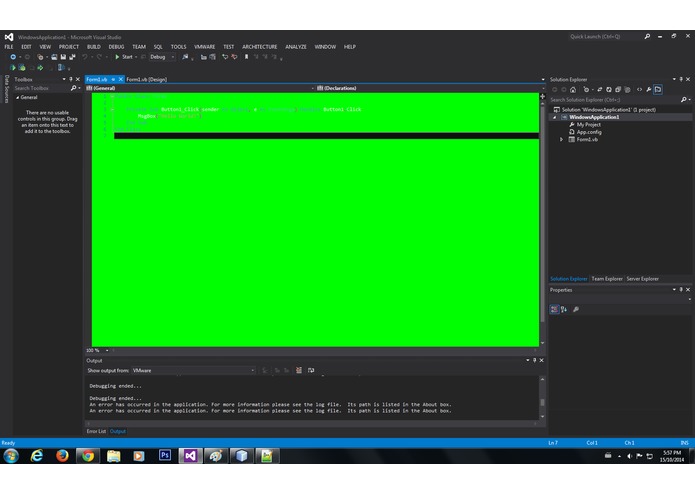The width and height of the screenshot is (695, 494).
Task: Click the Quick Launch search box
Action: (605, 37)
